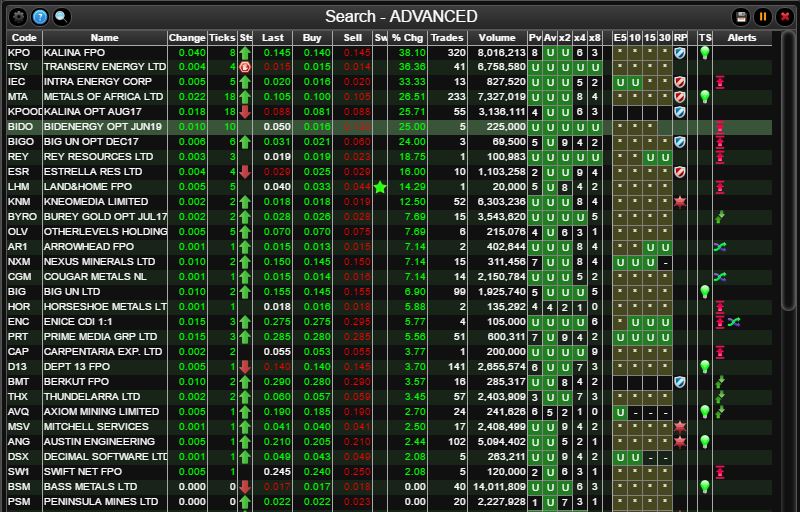This screenshot has height=512, width=800.
Task: Click the green up arrow in KNM row
Action: point(245,202)
